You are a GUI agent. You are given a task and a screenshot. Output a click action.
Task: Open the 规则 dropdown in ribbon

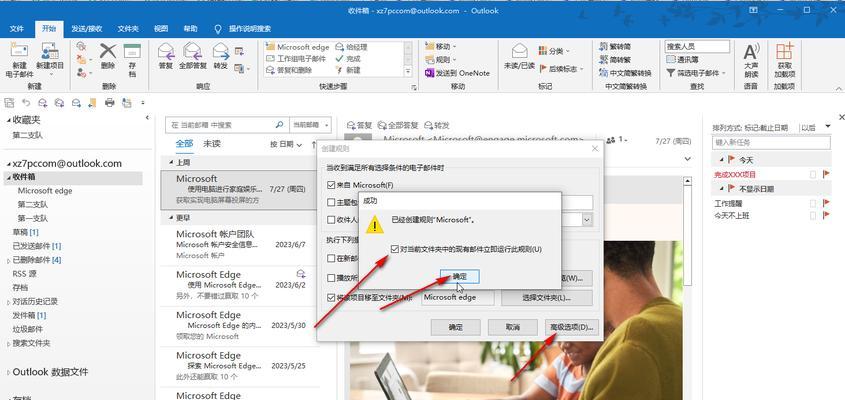click(441, 60)
